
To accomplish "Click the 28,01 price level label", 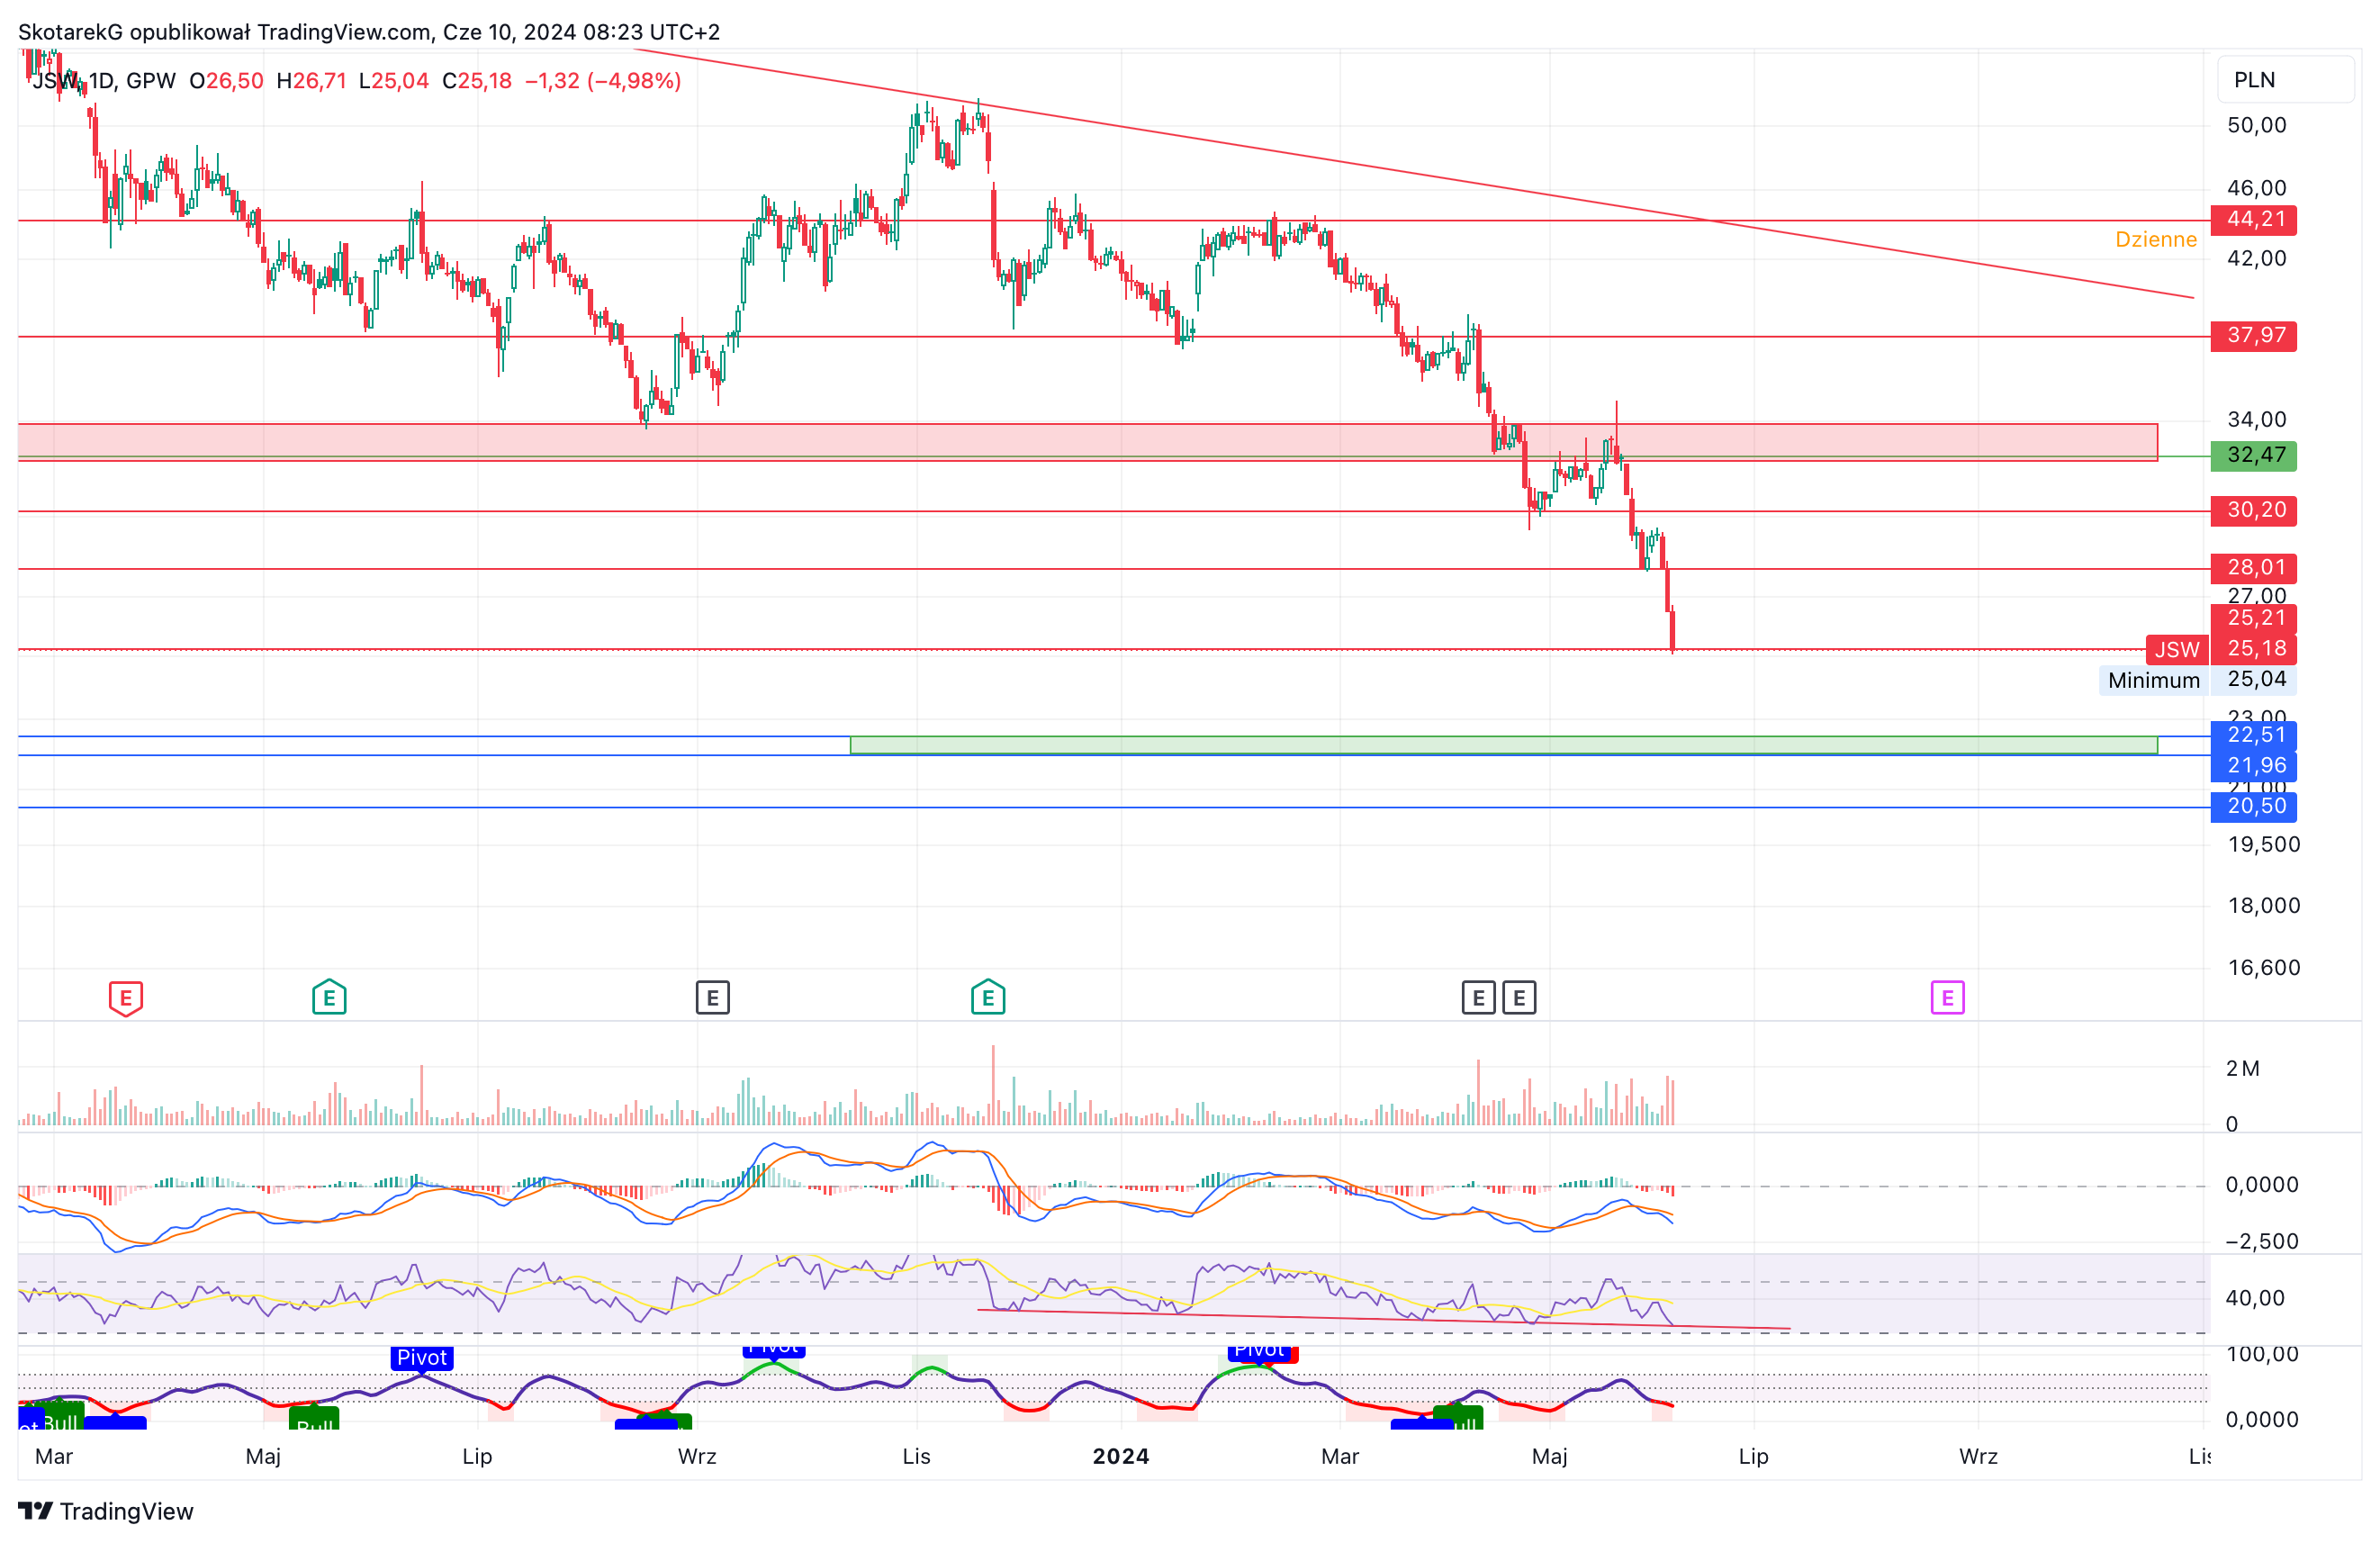I will [2253, 568].
